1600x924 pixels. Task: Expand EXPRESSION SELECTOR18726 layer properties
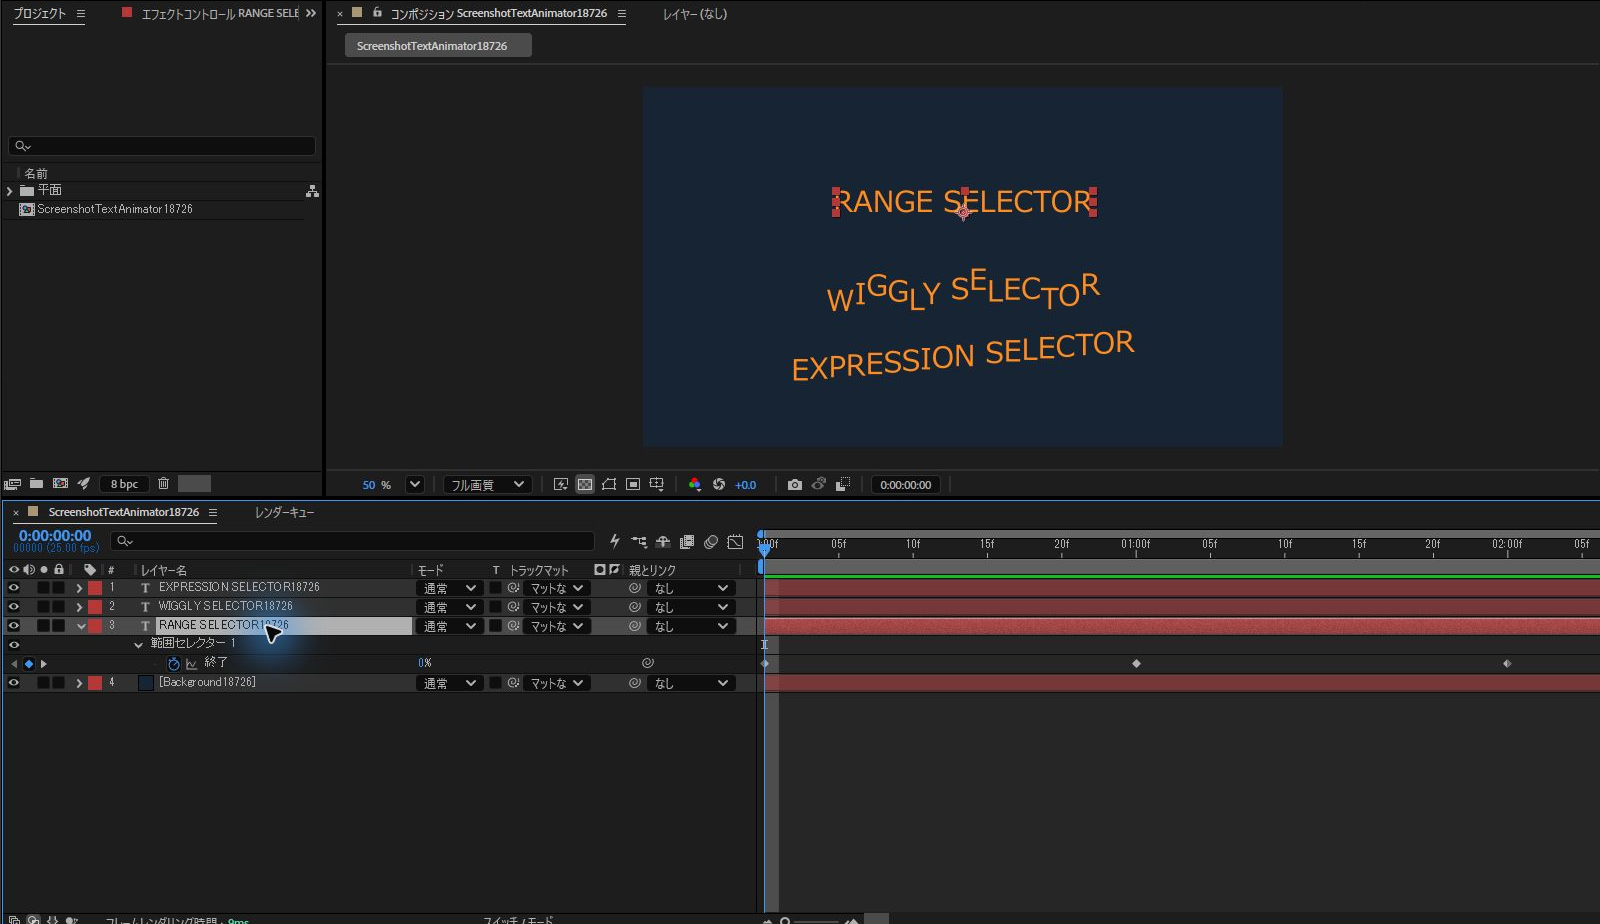tap(79, 588)
